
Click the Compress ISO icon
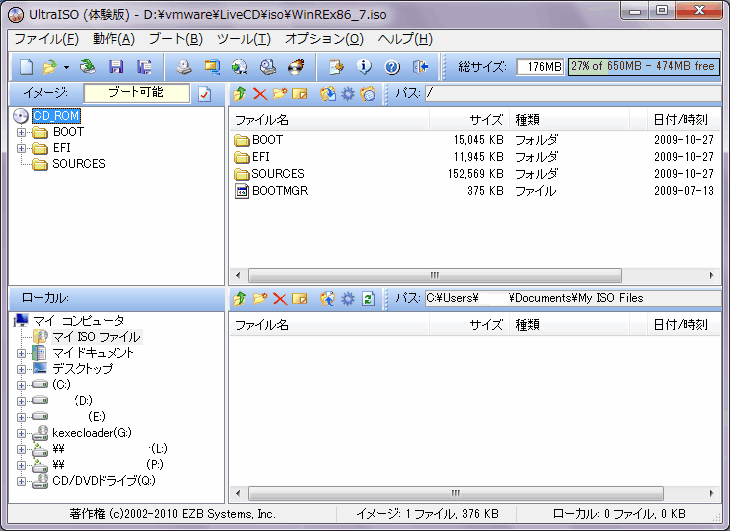coord(240,67)
